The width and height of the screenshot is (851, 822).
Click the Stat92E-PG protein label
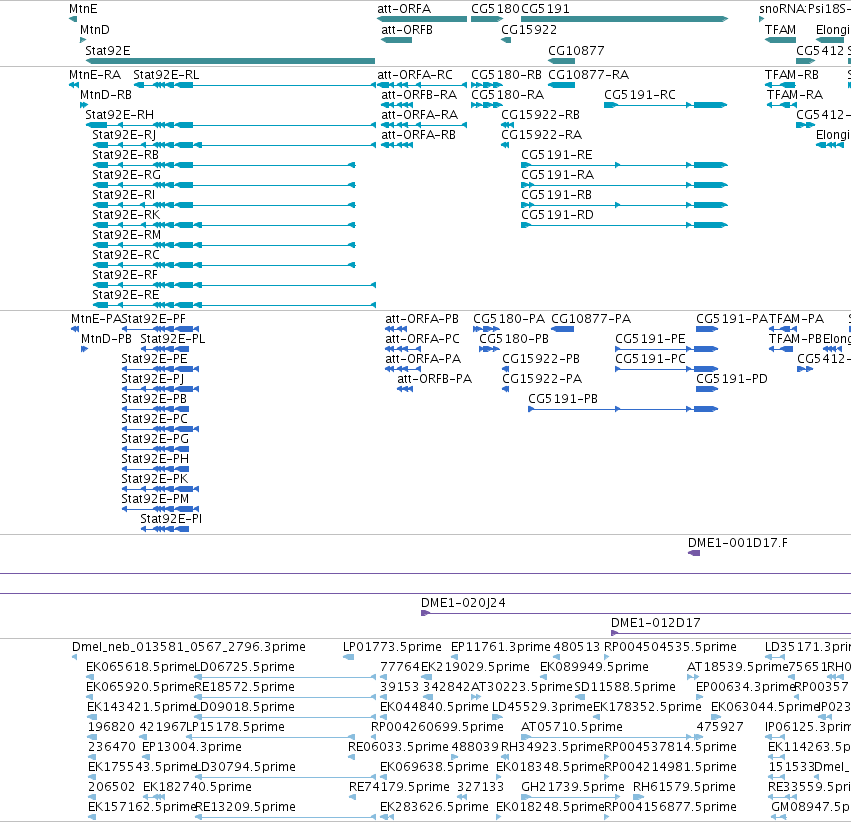click(155, 438)
